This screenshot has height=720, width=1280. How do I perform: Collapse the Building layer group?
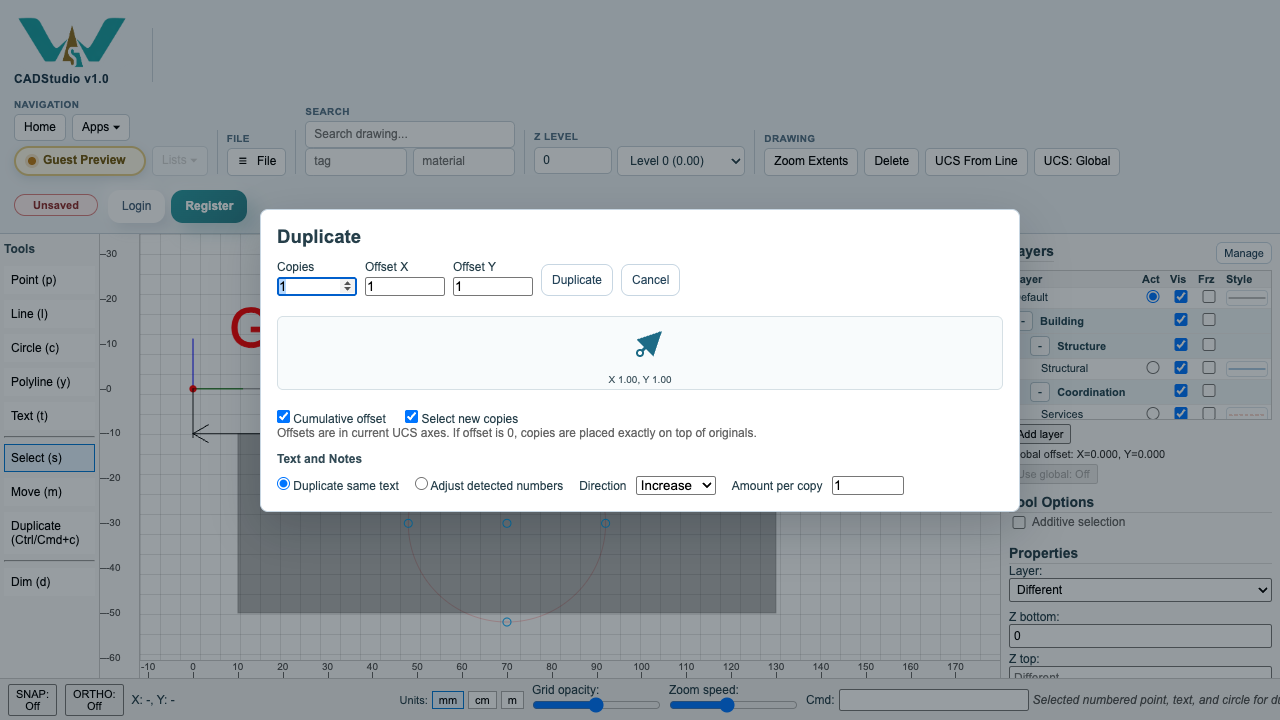[x=1026, y=321]
